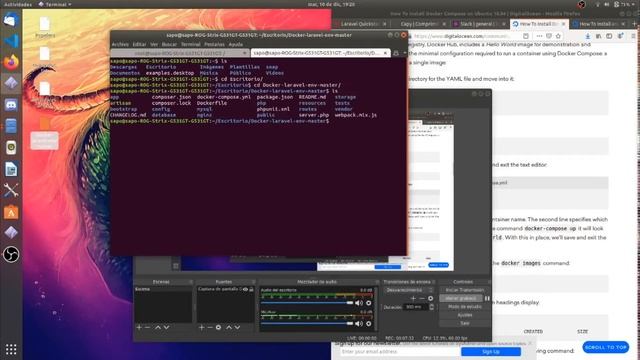This screenshot has height=360, width=640.
Task: Open Firefox hamburger menu
Action: [x=633, y=36]
